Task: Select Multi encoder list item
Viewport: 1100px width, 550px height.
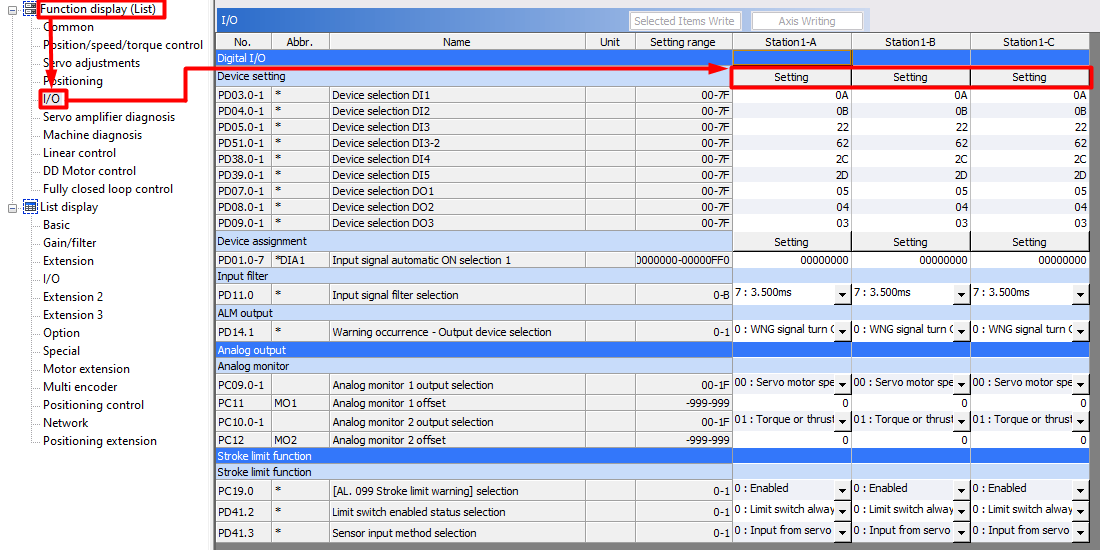Action: [x=80, y=387]
